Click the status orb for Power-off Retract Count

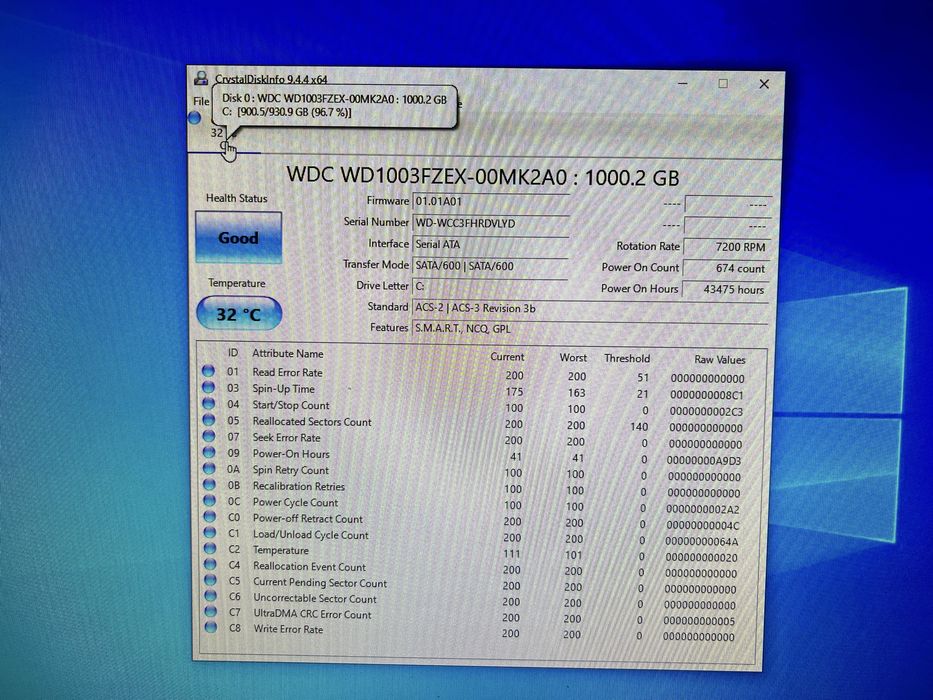209,516
